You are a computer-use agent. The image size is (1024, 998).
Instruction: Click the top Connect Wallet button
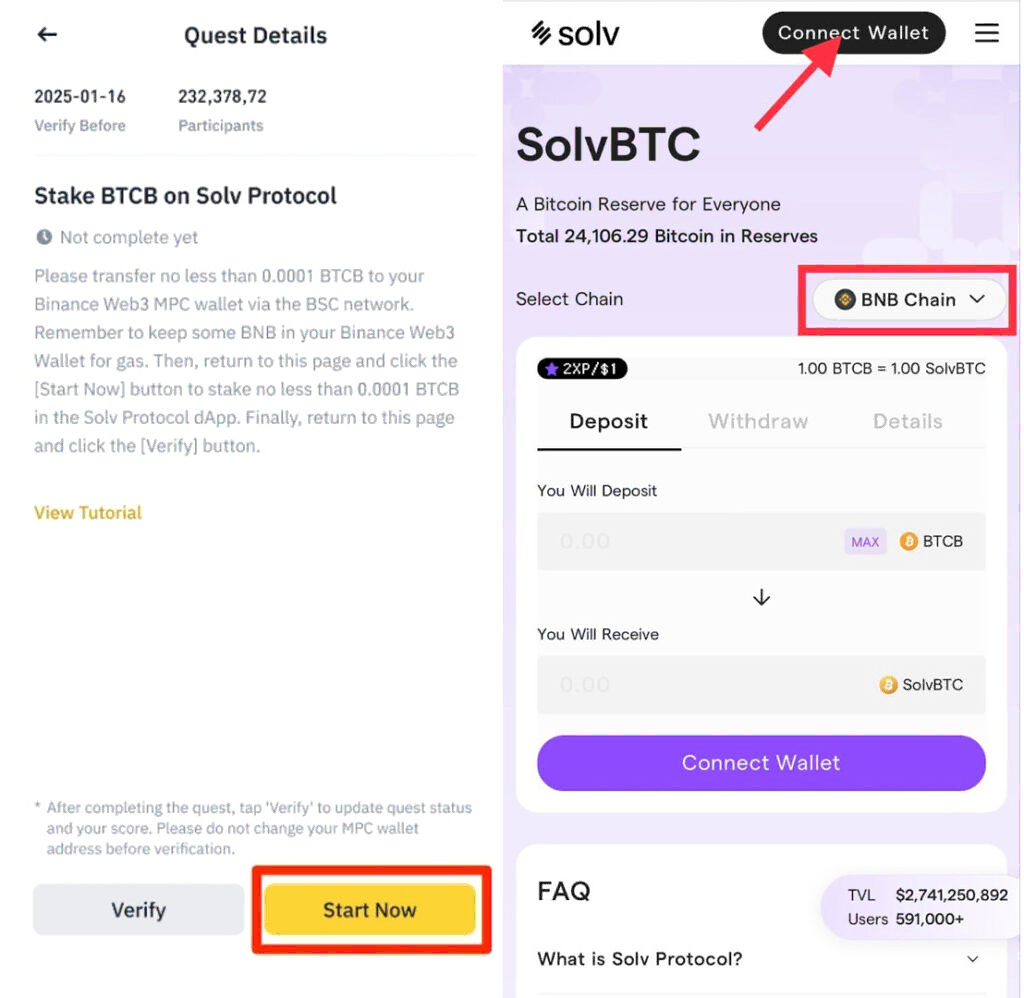tap(853, 33)
